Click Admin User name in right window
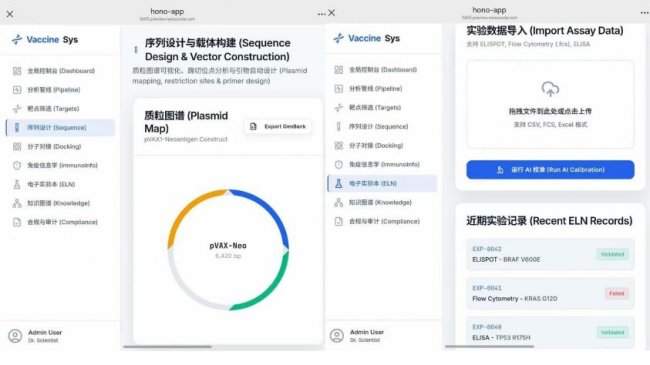 (367, 332)
